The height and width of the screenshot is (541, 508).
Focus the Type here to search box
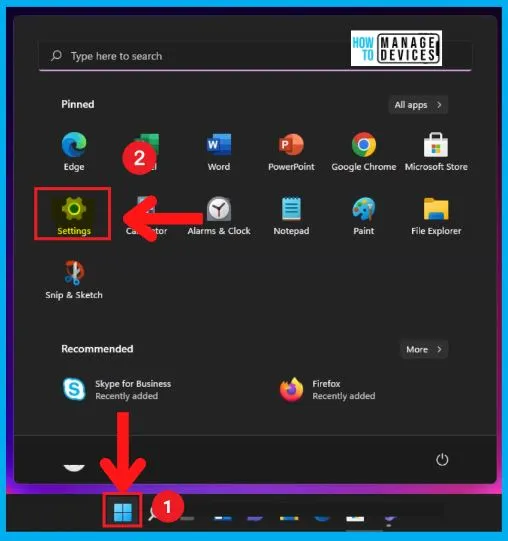click(x=255, y=56)
